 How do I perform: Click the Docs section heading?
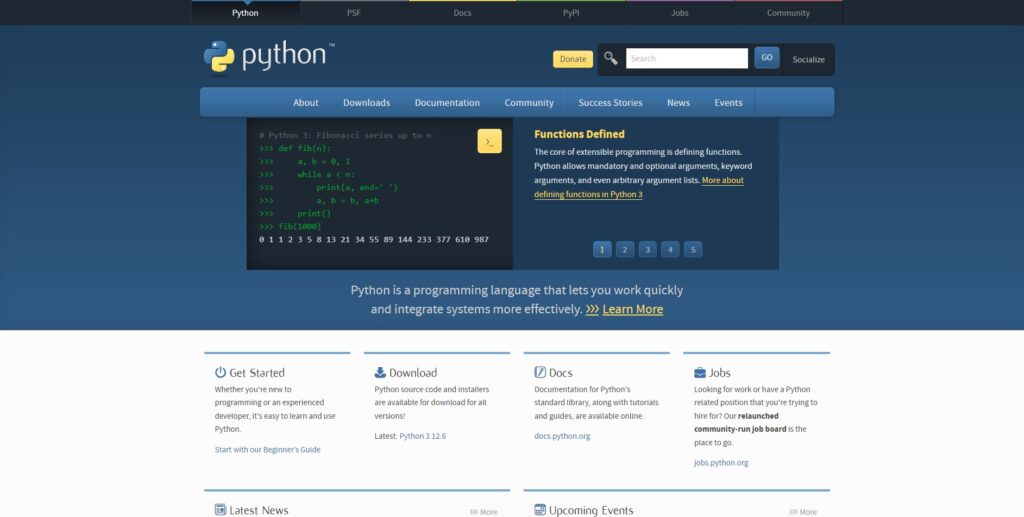click(x=560, y=373)
